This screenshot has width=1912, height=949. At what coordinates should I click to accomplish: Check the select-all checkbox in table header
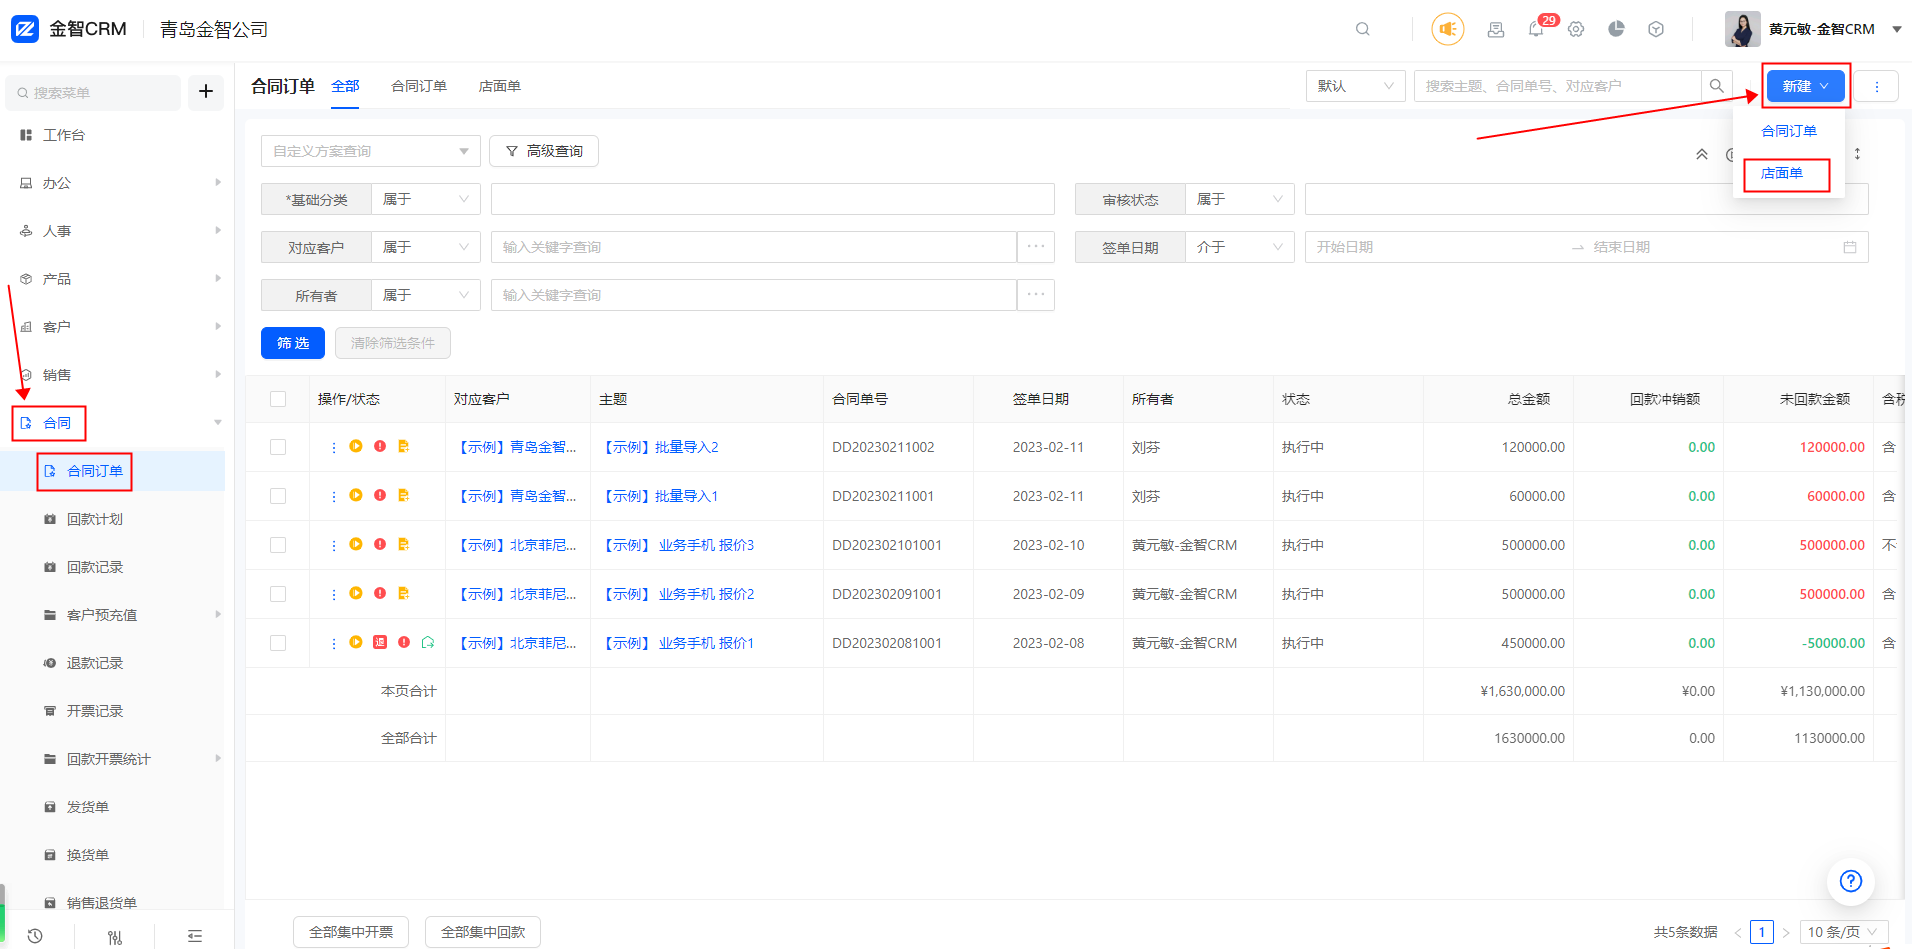point(278,399)
